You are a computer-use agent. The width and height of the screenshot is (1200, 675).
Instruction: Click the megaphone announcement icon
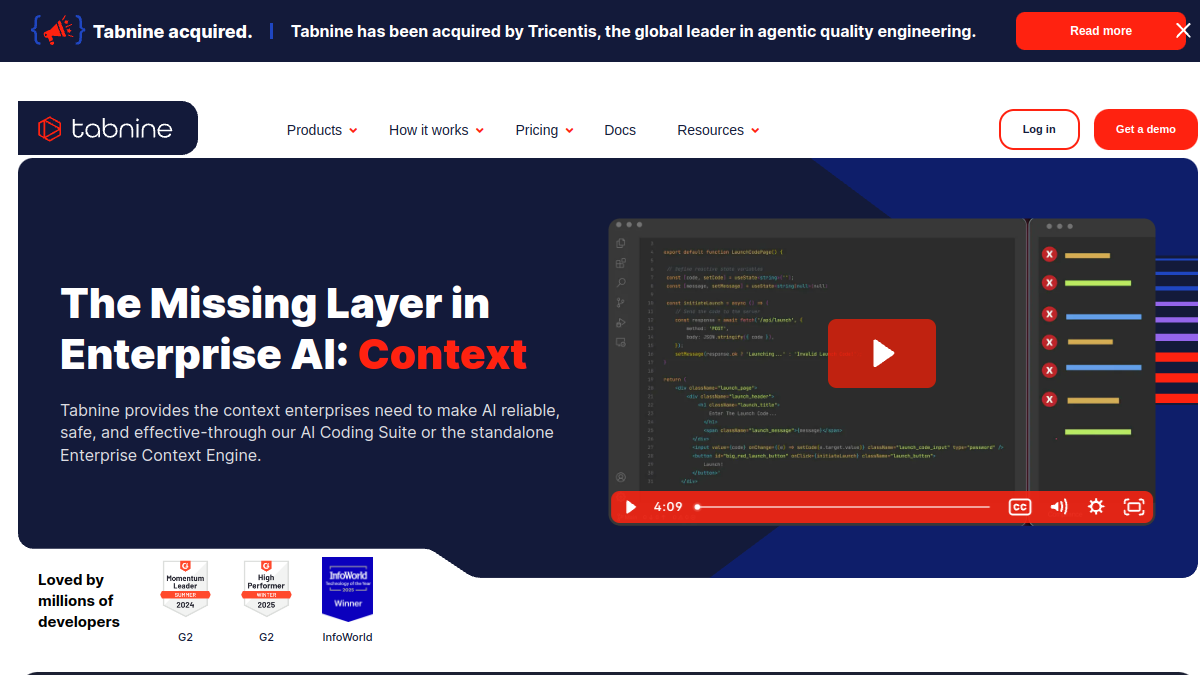(x=57, y=31)
